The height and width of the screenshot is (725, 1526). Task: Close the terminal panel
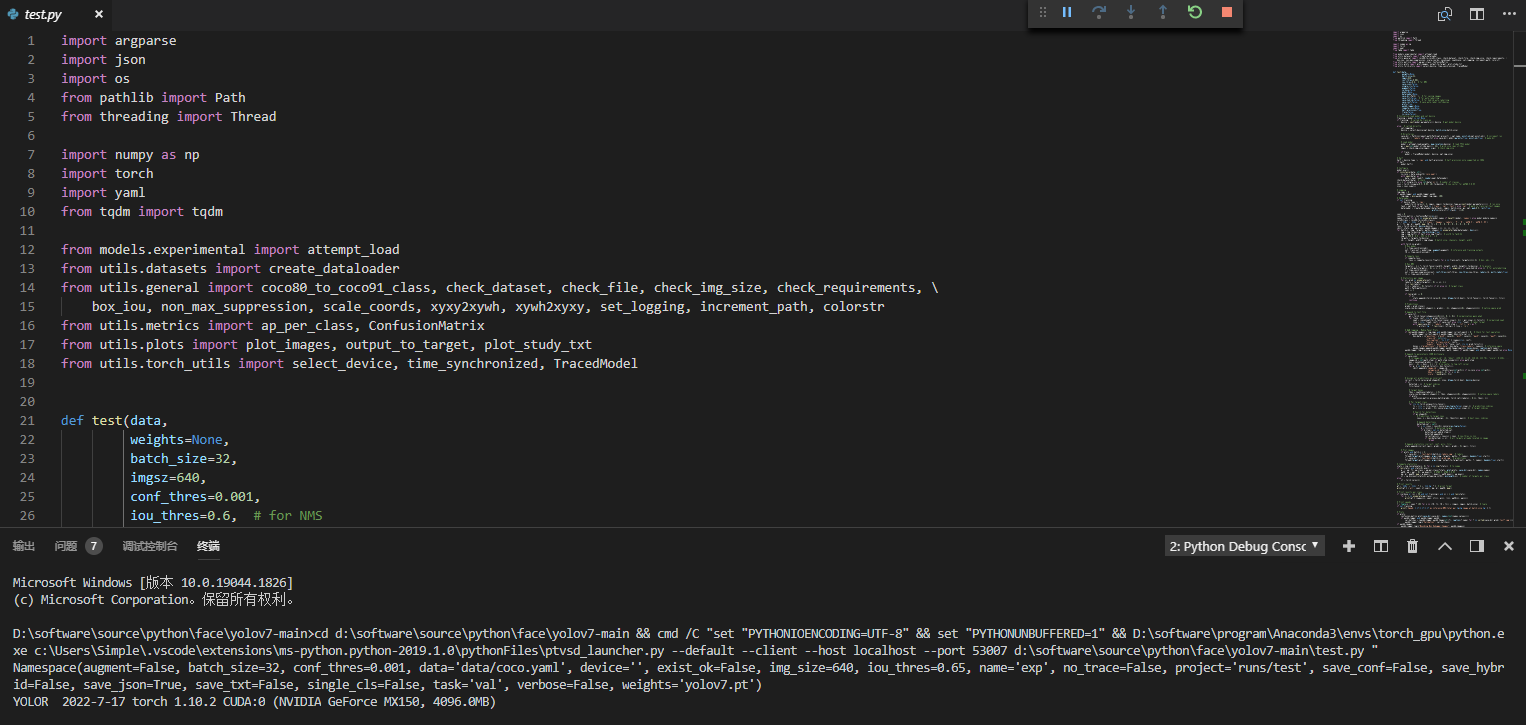pyautogui.click(x=1509, y=546)
